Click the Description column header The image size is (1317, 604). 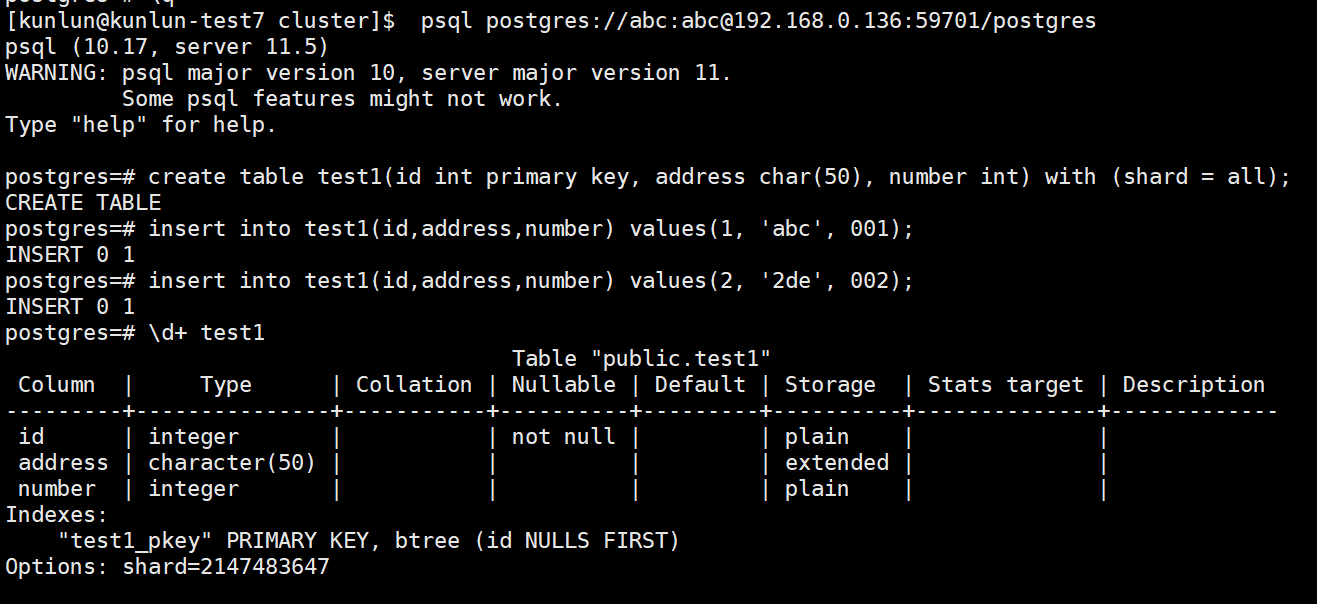click(1194, 385)
